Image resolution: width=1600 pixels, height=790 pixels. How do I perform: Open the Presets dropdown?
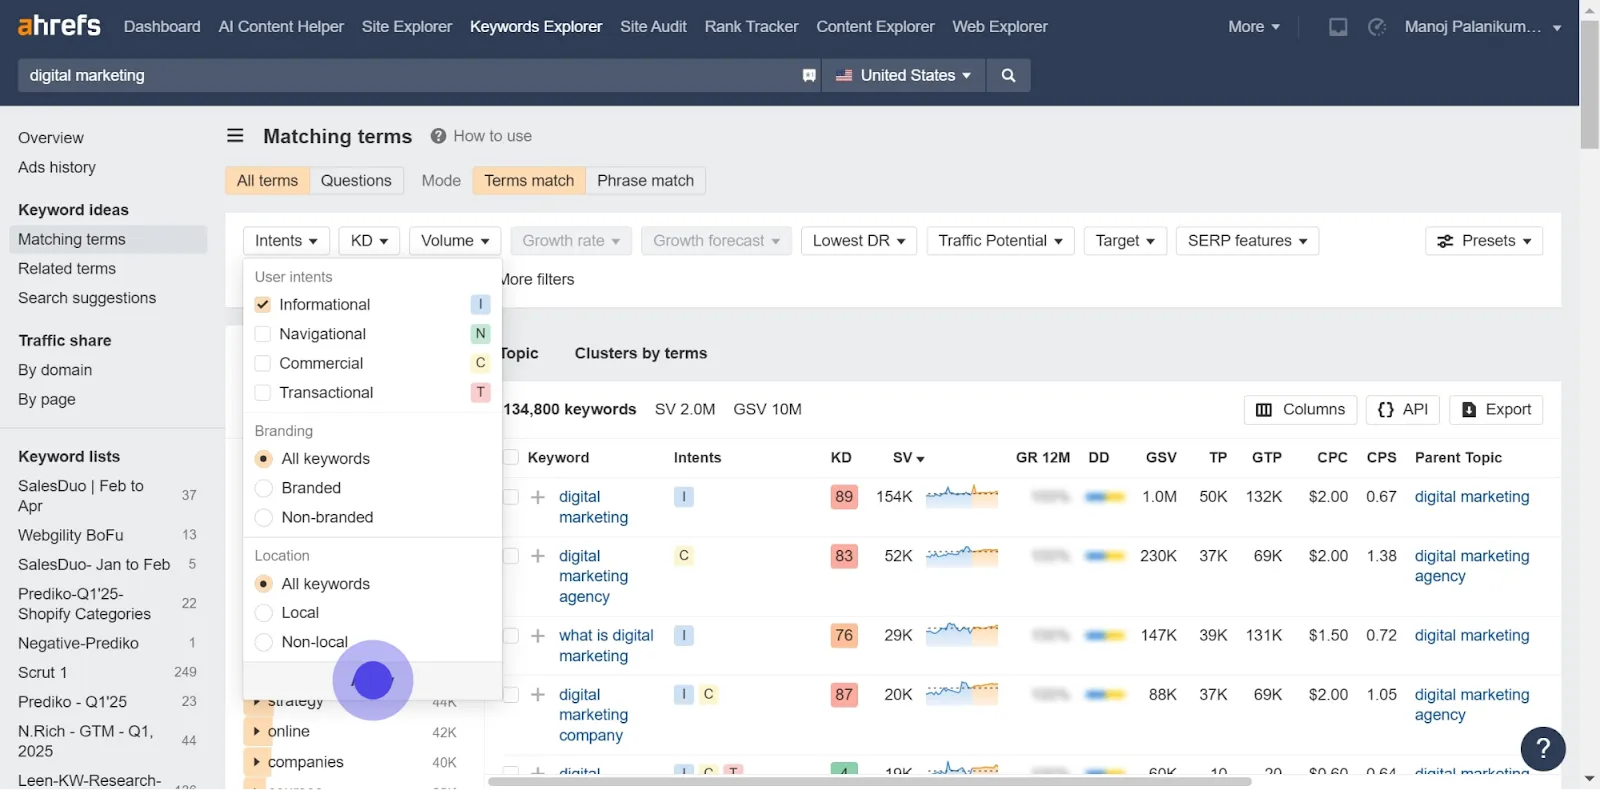click(x=1484, y=241)
